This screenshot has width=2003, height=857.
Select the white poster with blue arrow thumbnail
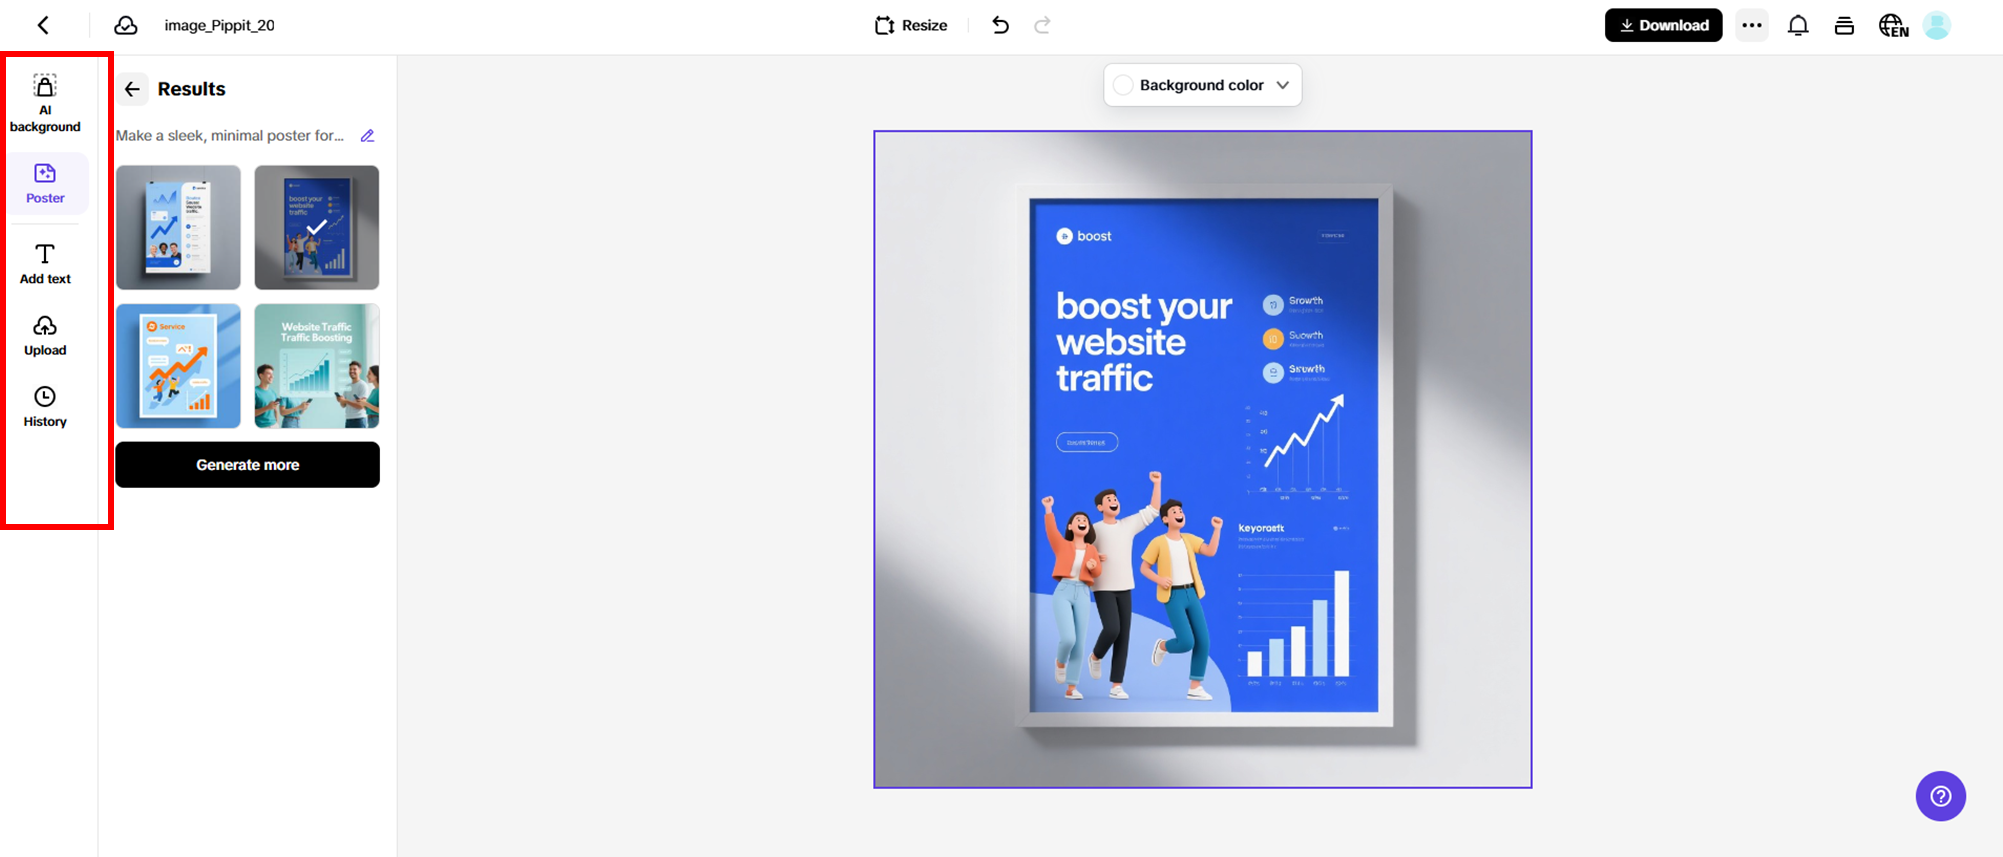click(x=178, y=227)
